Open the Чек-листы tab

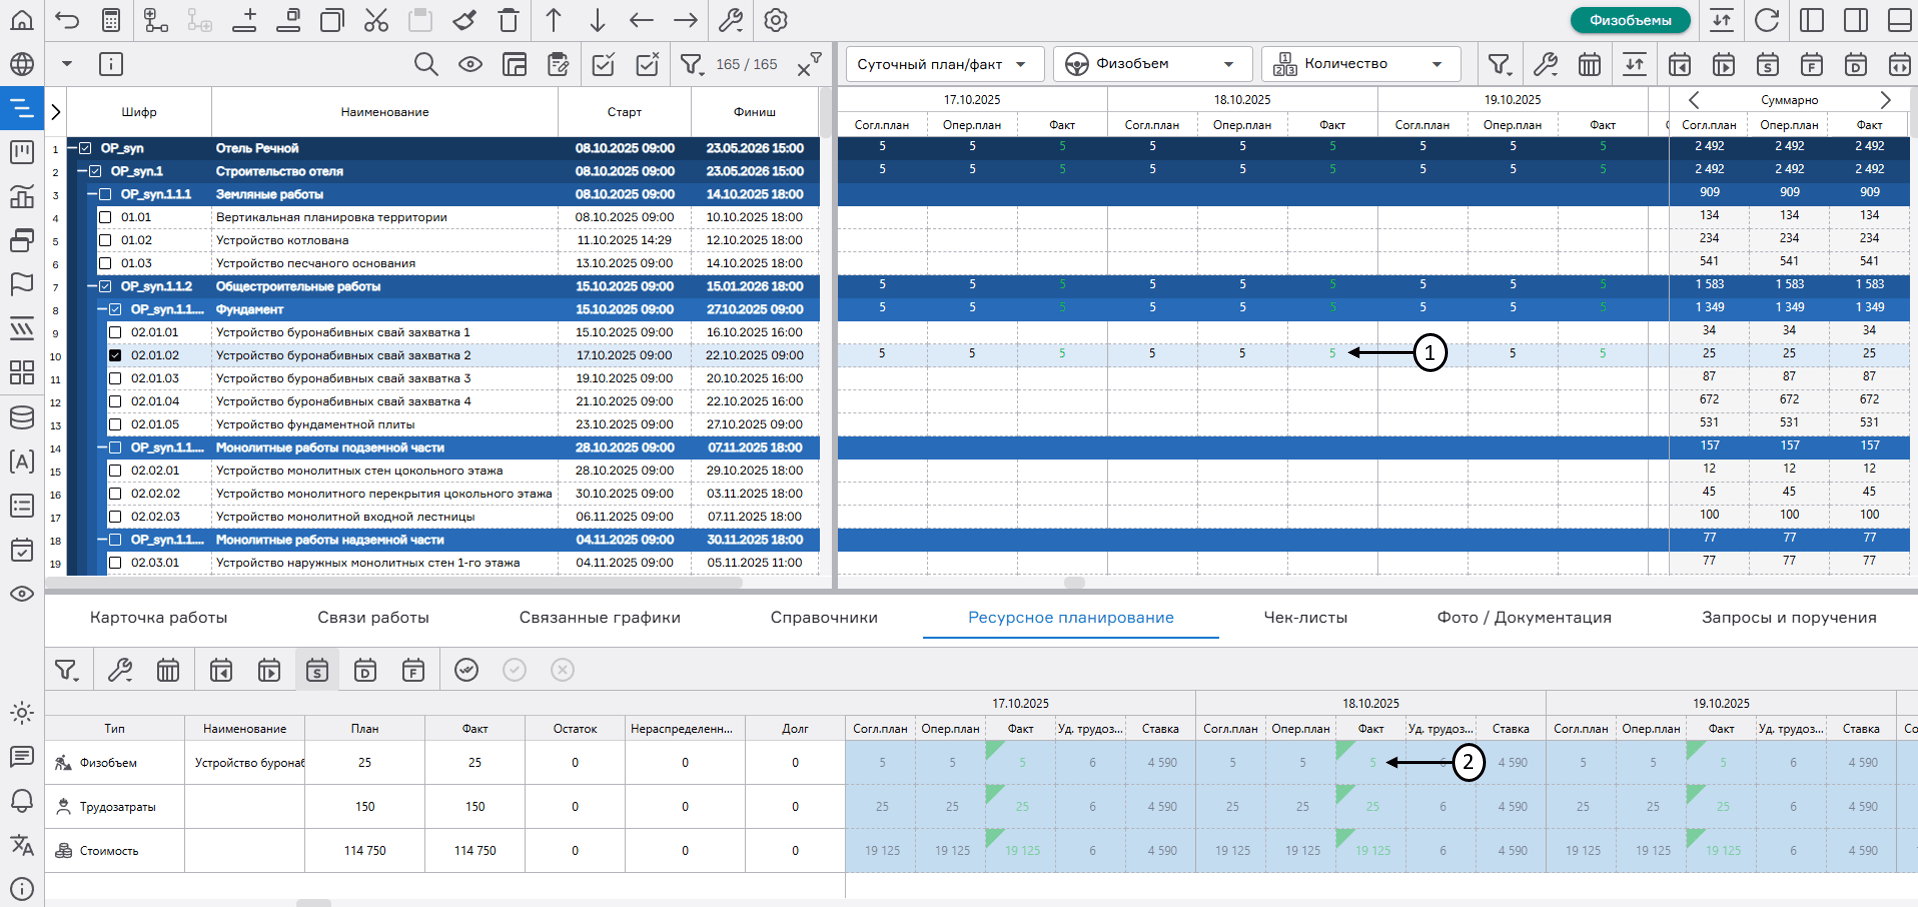point(1305,618)
